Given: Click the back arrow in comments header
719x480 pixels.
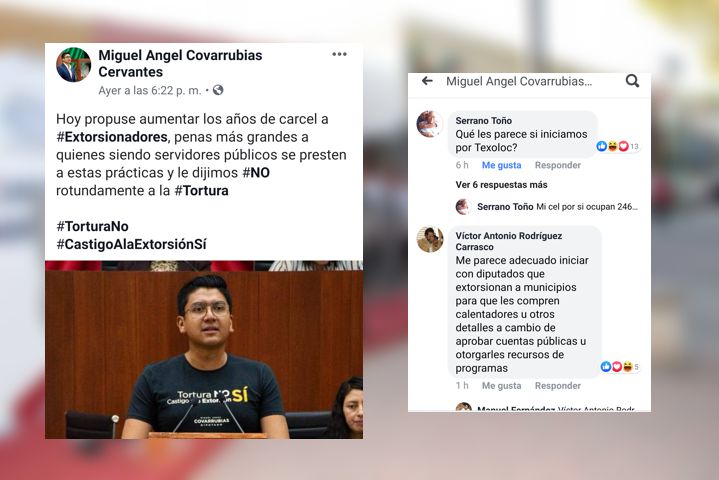Looking at the screenshot, I should pos(427,81).
